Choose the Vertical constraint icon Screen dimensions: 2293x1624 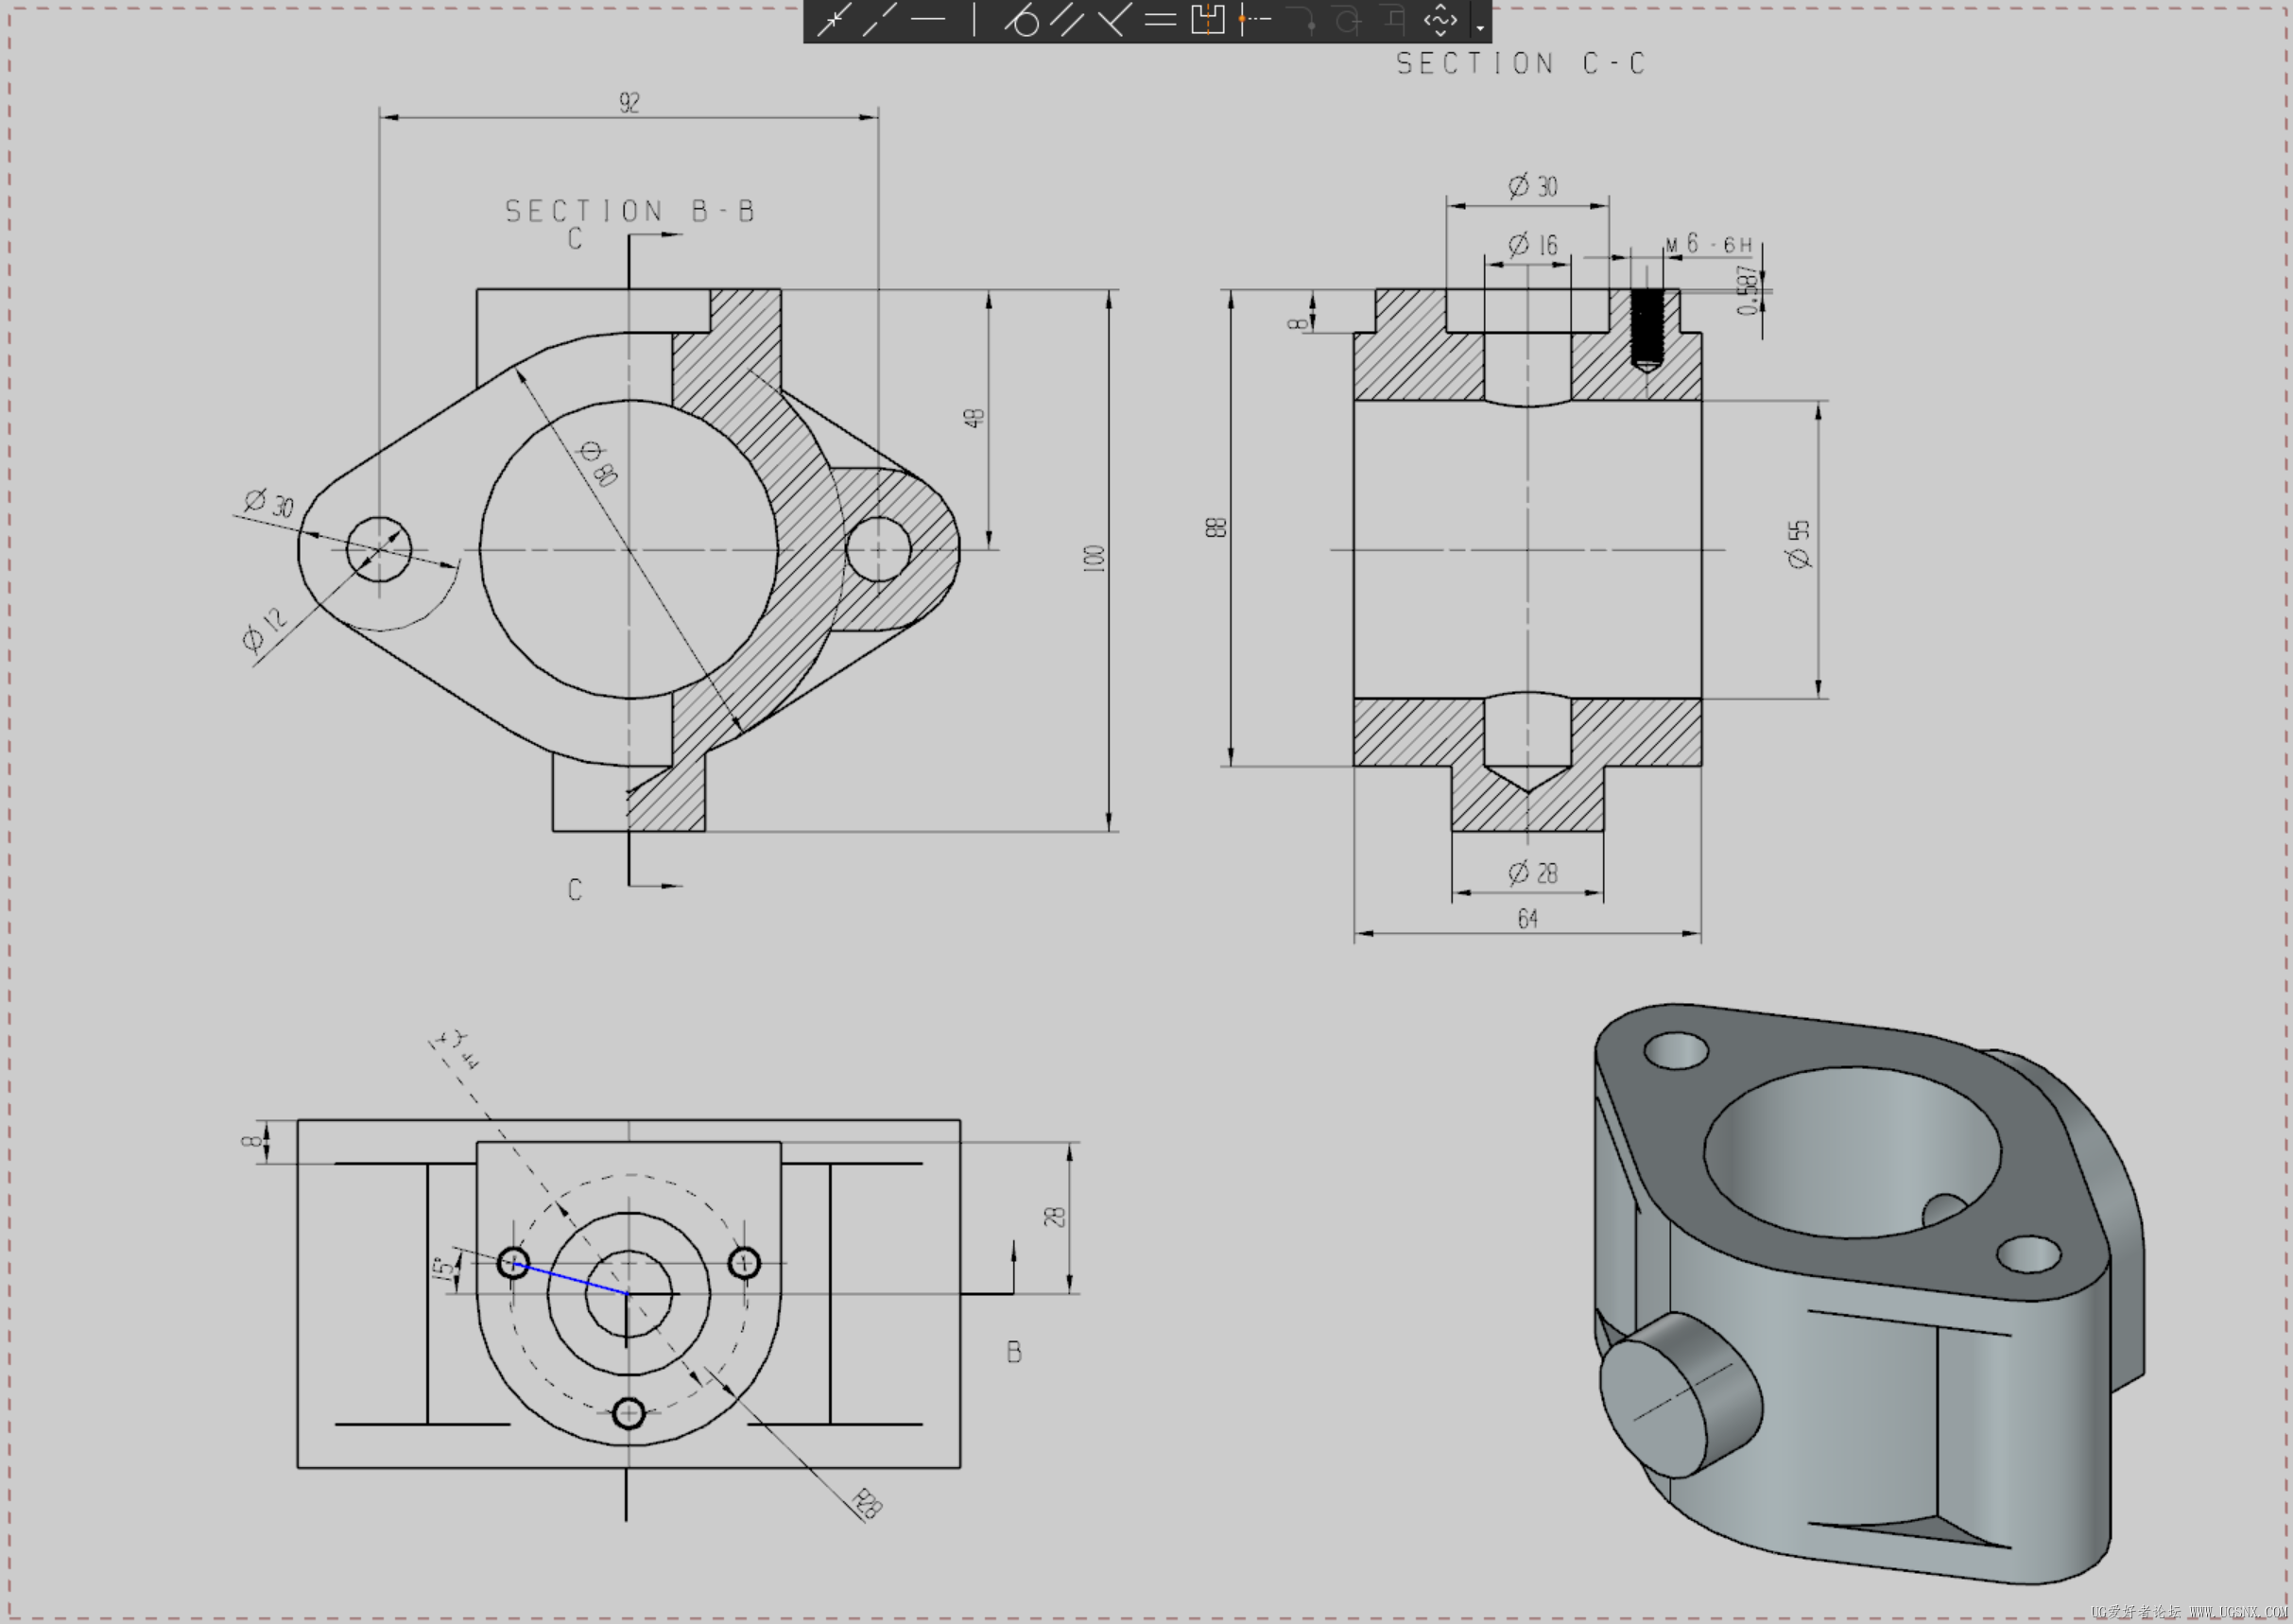974,20
